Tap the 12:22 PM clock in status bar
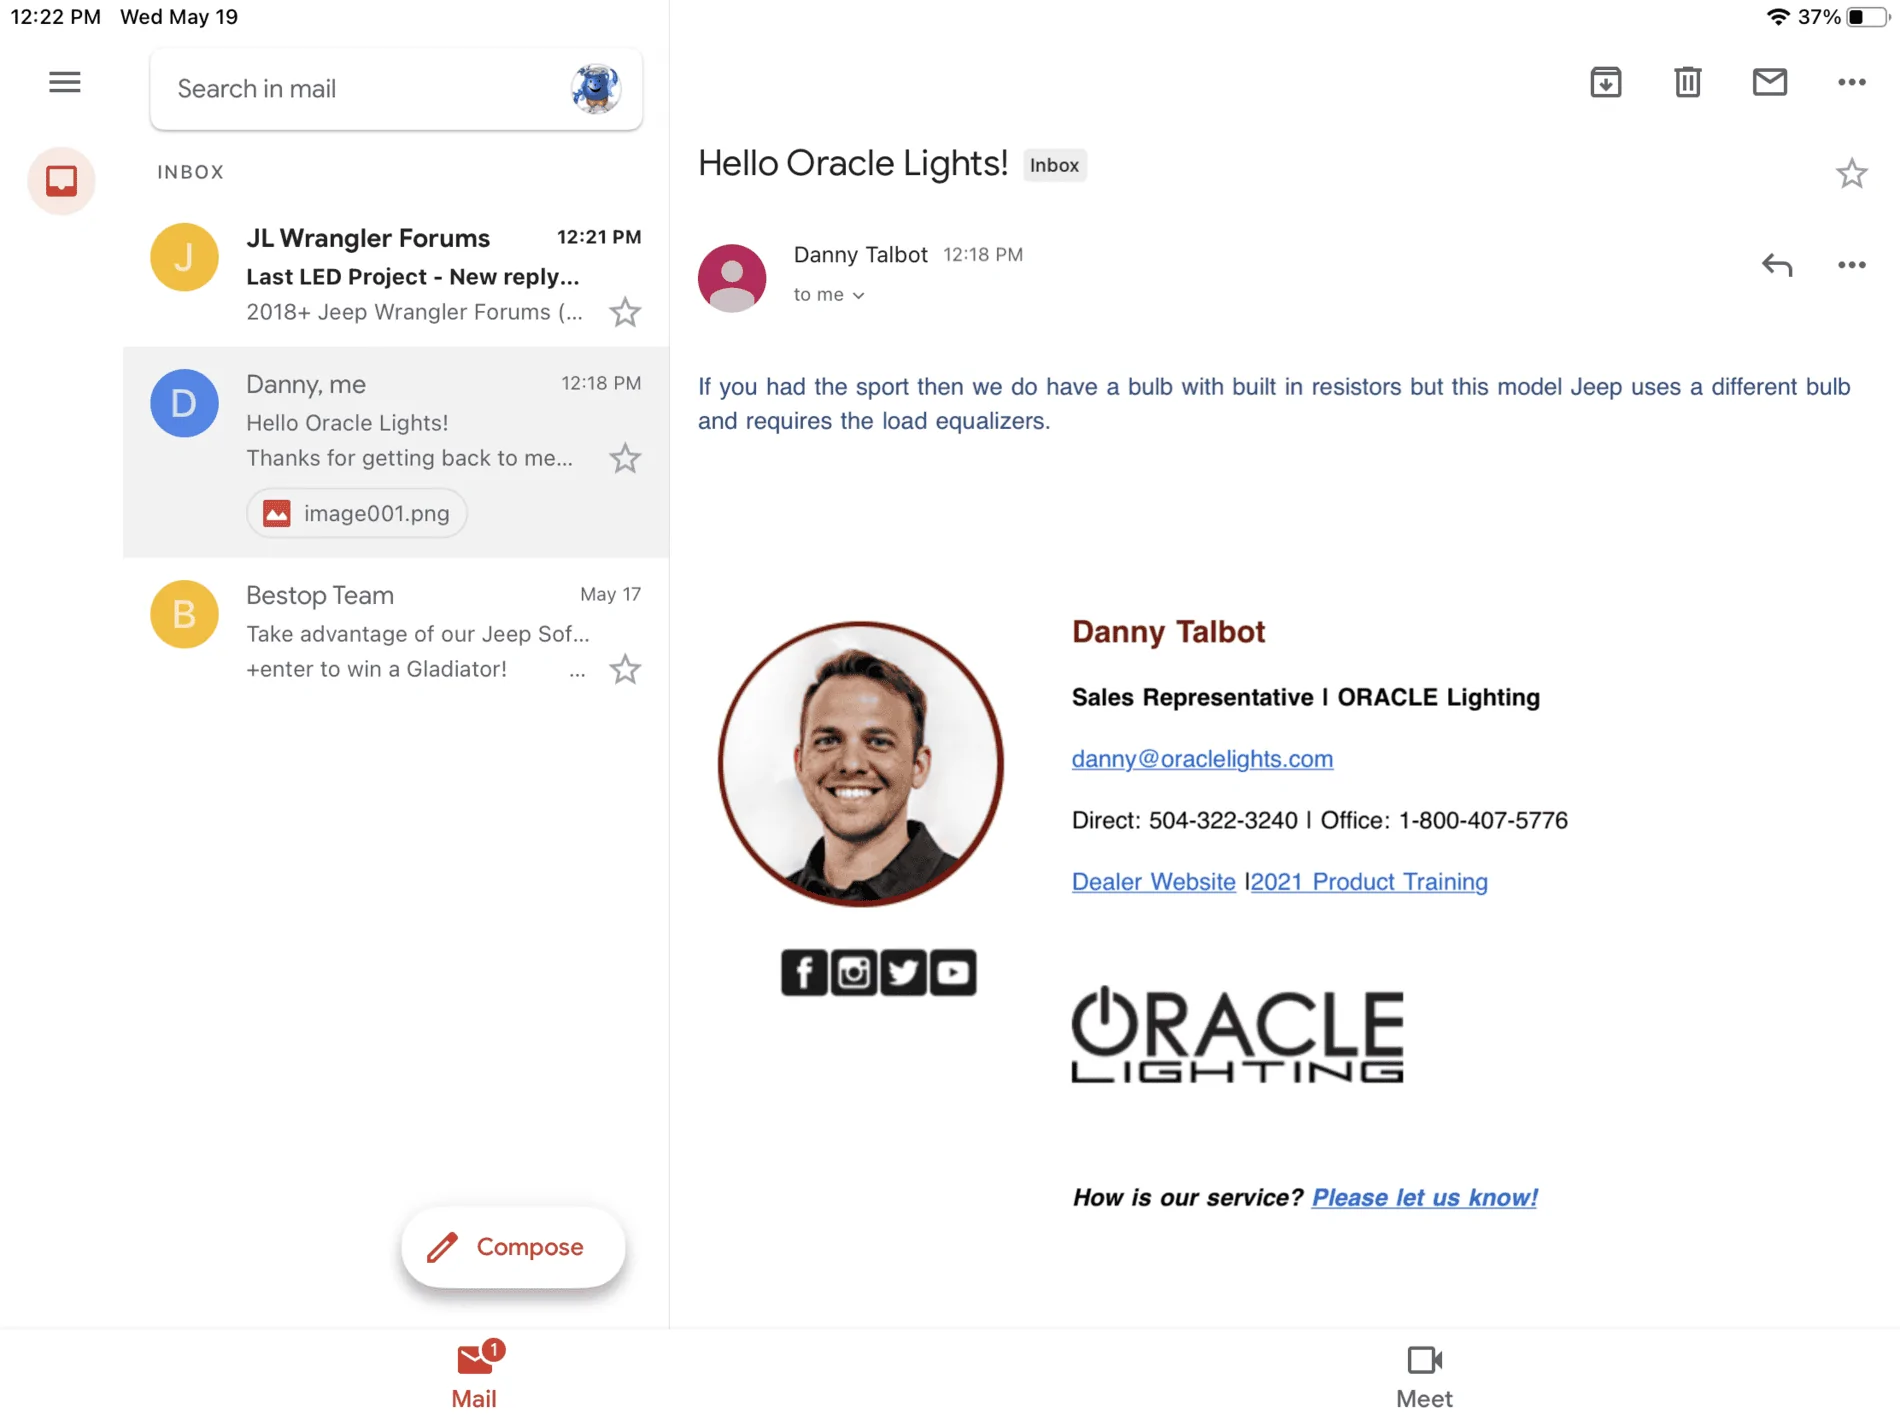 pos(56,17)
